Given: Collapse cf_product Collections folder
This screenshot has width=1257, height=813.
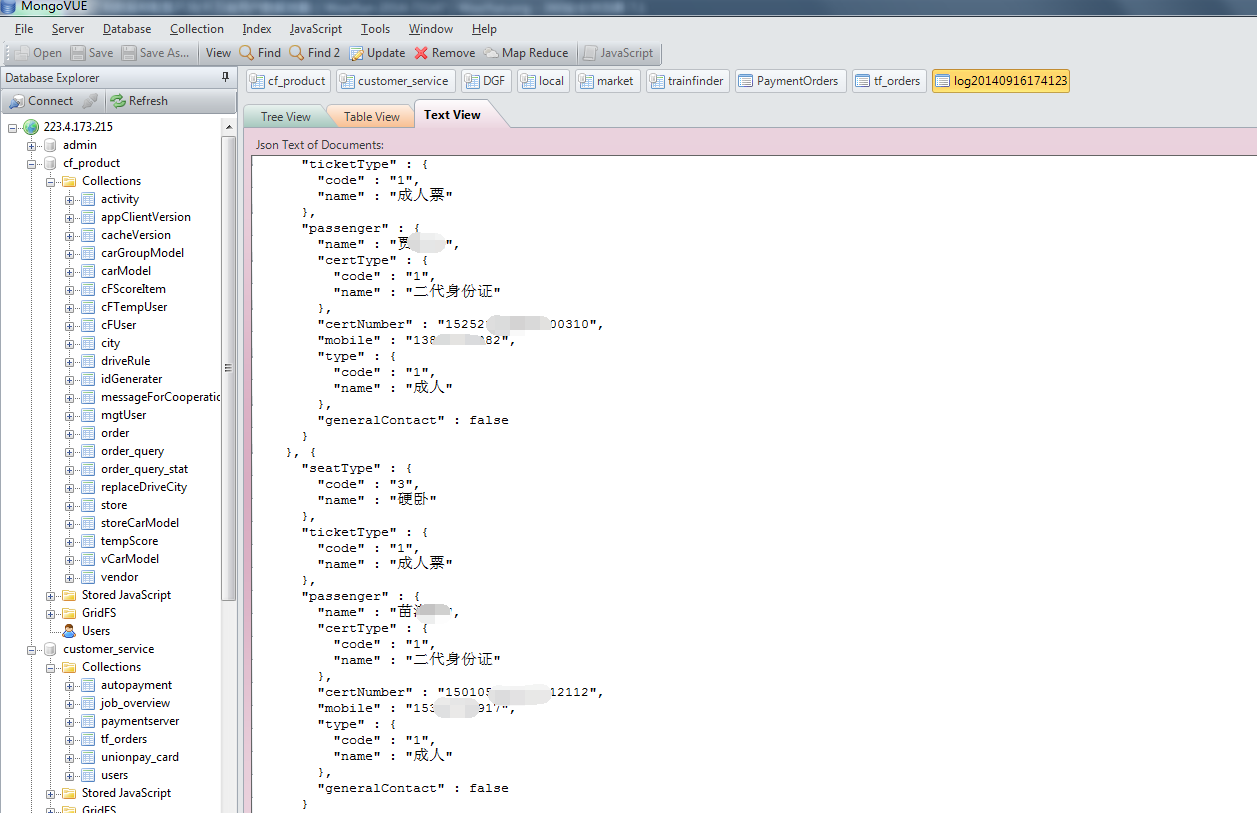Looking at the screenshot, I should click(x=51, y=181).
